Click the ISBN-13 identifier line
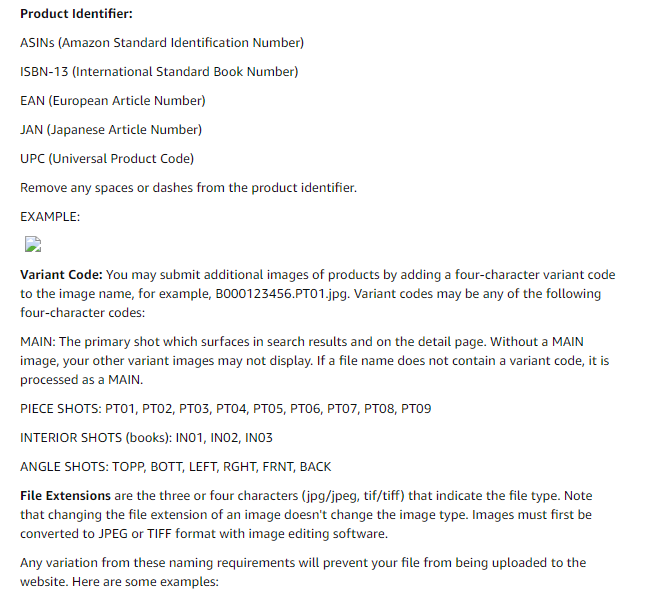This screenshot has width=666, height=595. tap(159, 72)
